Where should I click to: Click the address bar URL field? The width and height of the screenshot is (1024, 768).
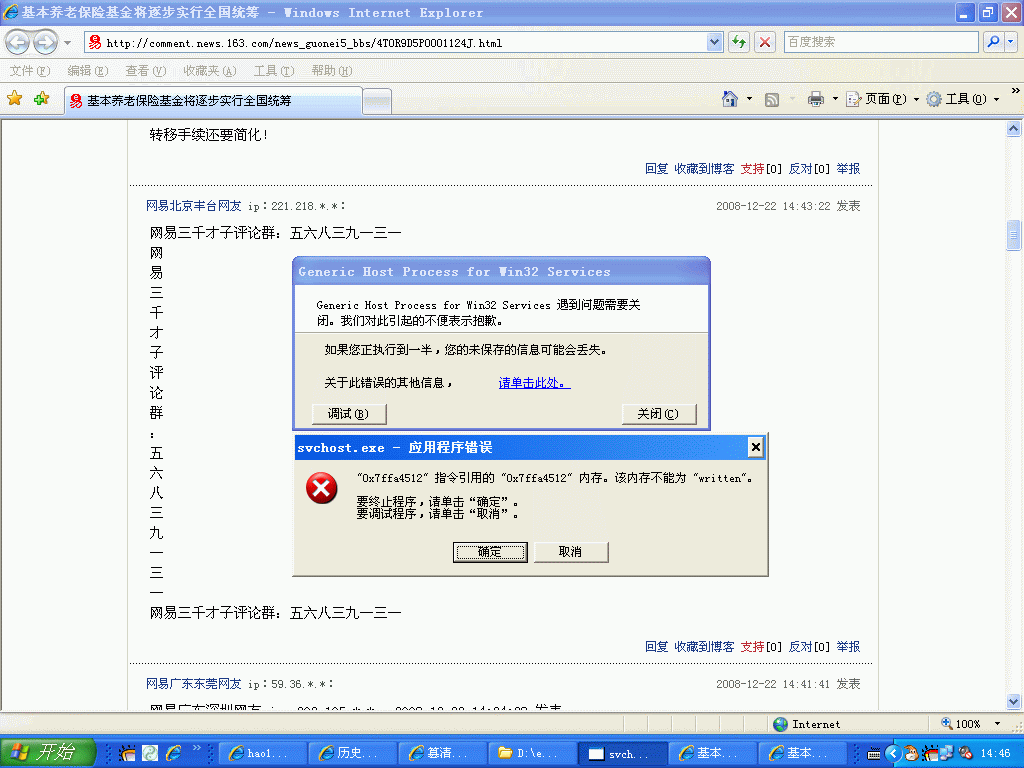pos(395,43)
